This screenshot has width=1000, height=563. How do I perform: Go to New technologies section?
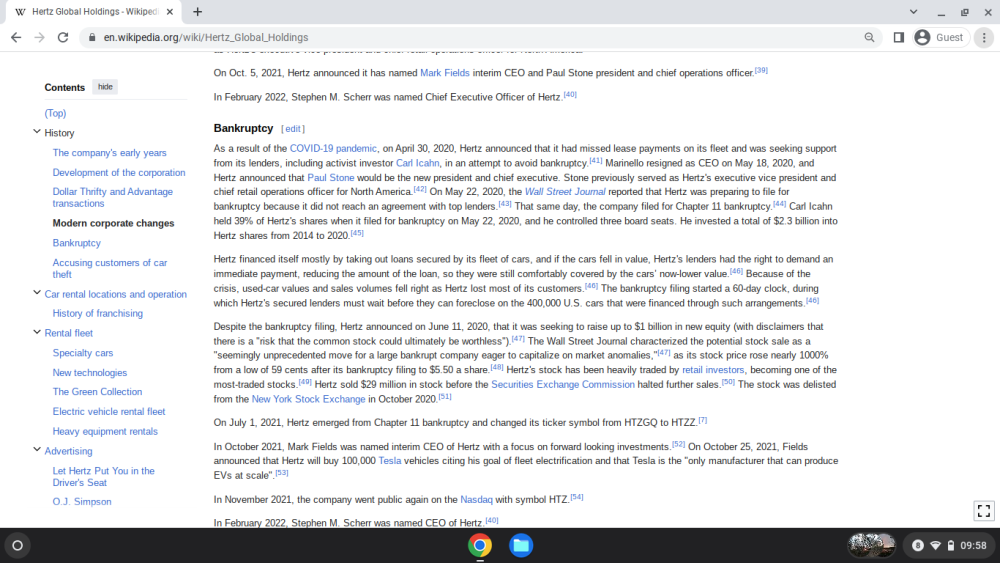89,372
